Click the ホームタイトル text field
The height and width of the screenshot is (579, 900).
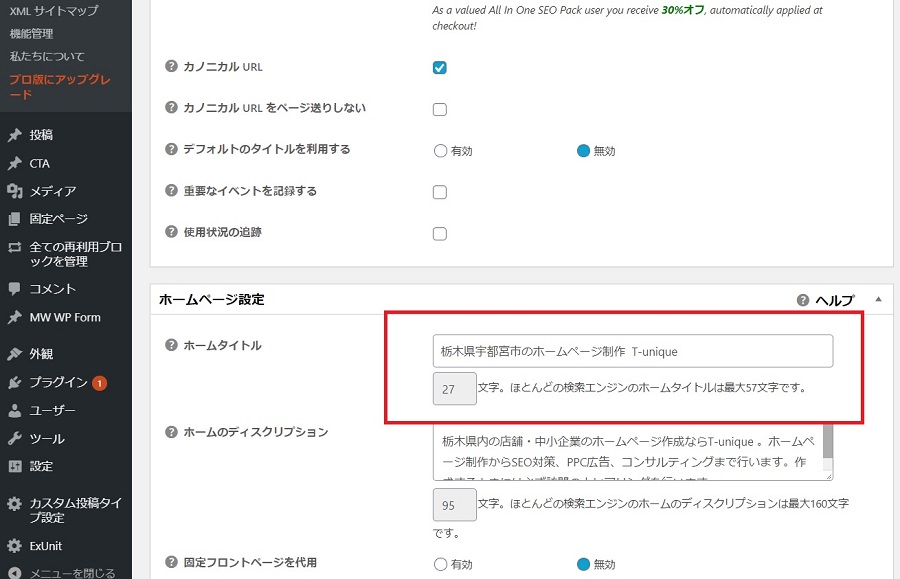(632, 351)
